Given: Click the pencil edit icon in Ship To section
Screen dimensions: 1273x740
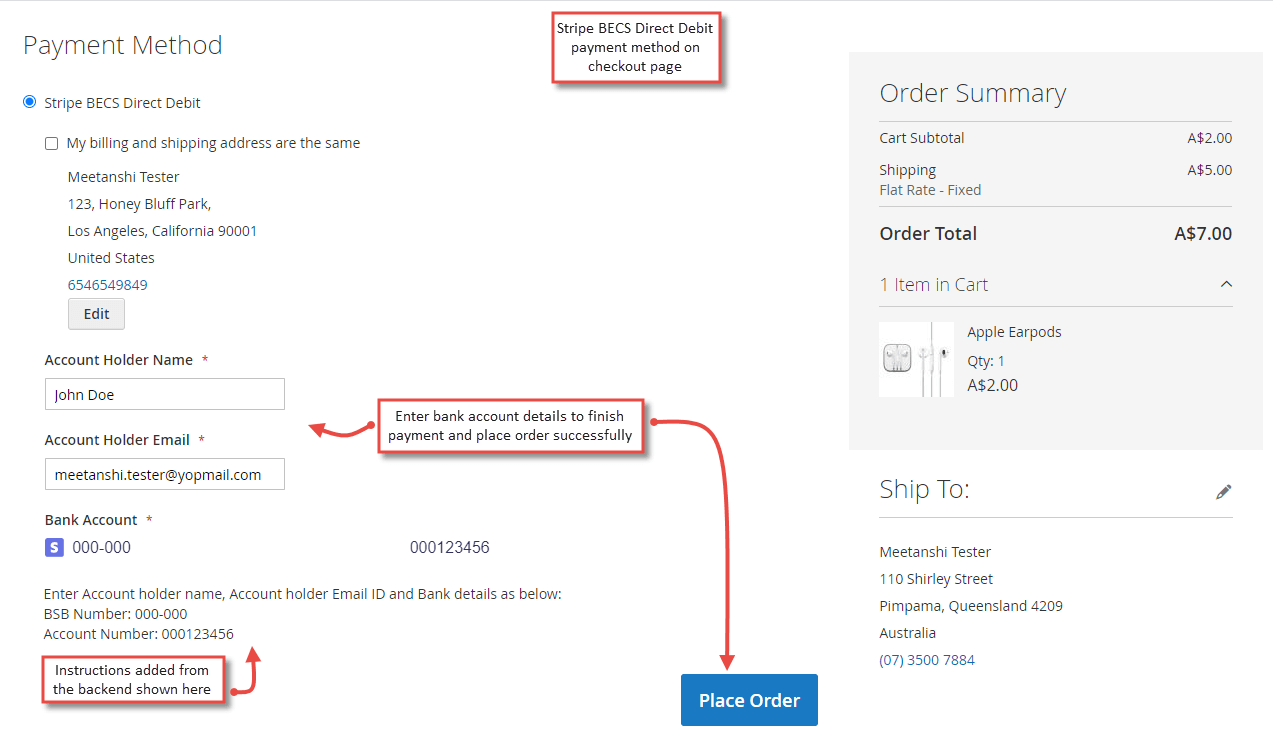Looking at the screenshot, I should pos(1223,491).
